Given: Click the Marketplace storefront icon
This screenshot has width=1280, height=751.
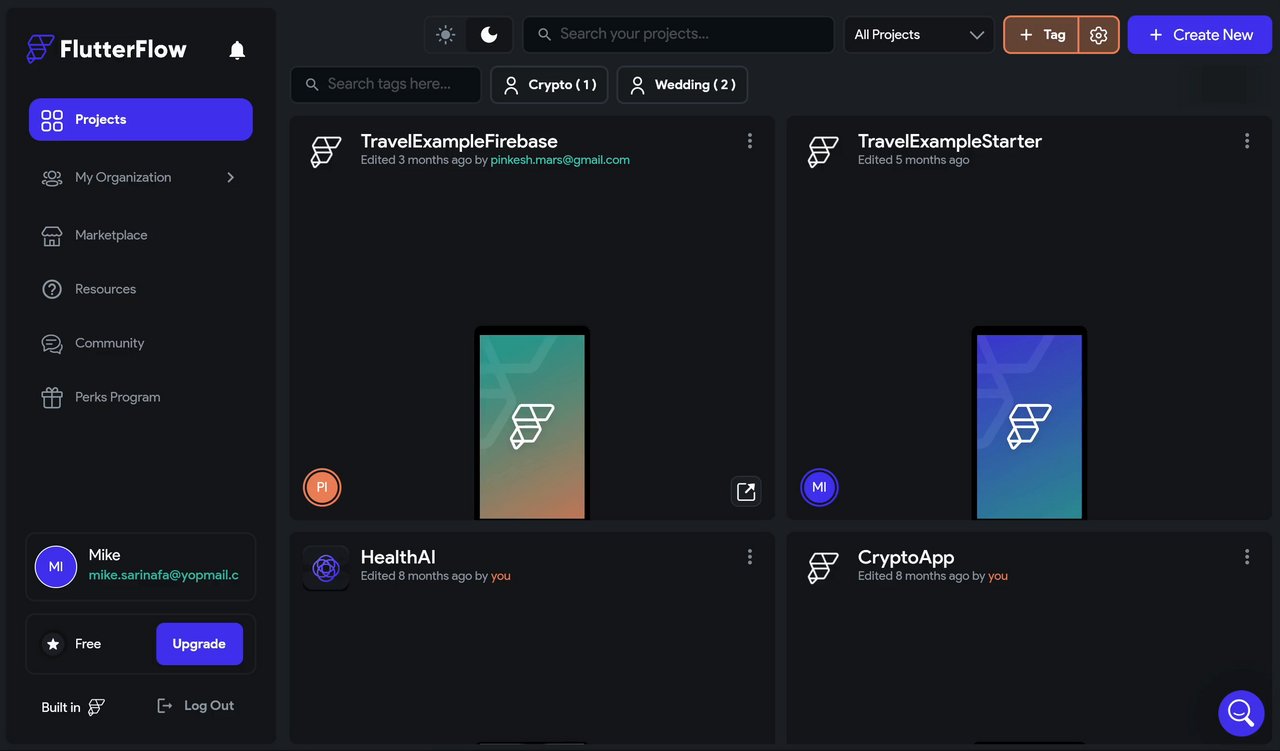Looking at the screenshot, I should tap(52, 235).
